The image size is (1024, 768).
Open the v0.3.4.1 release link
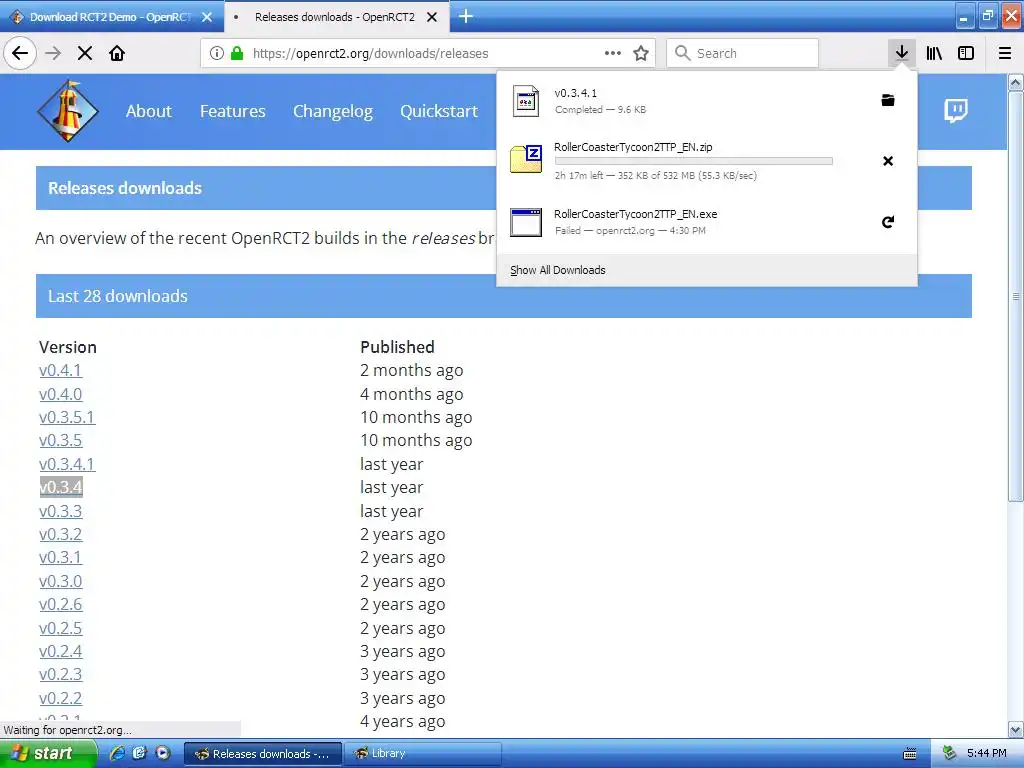[x=67, y=464]
